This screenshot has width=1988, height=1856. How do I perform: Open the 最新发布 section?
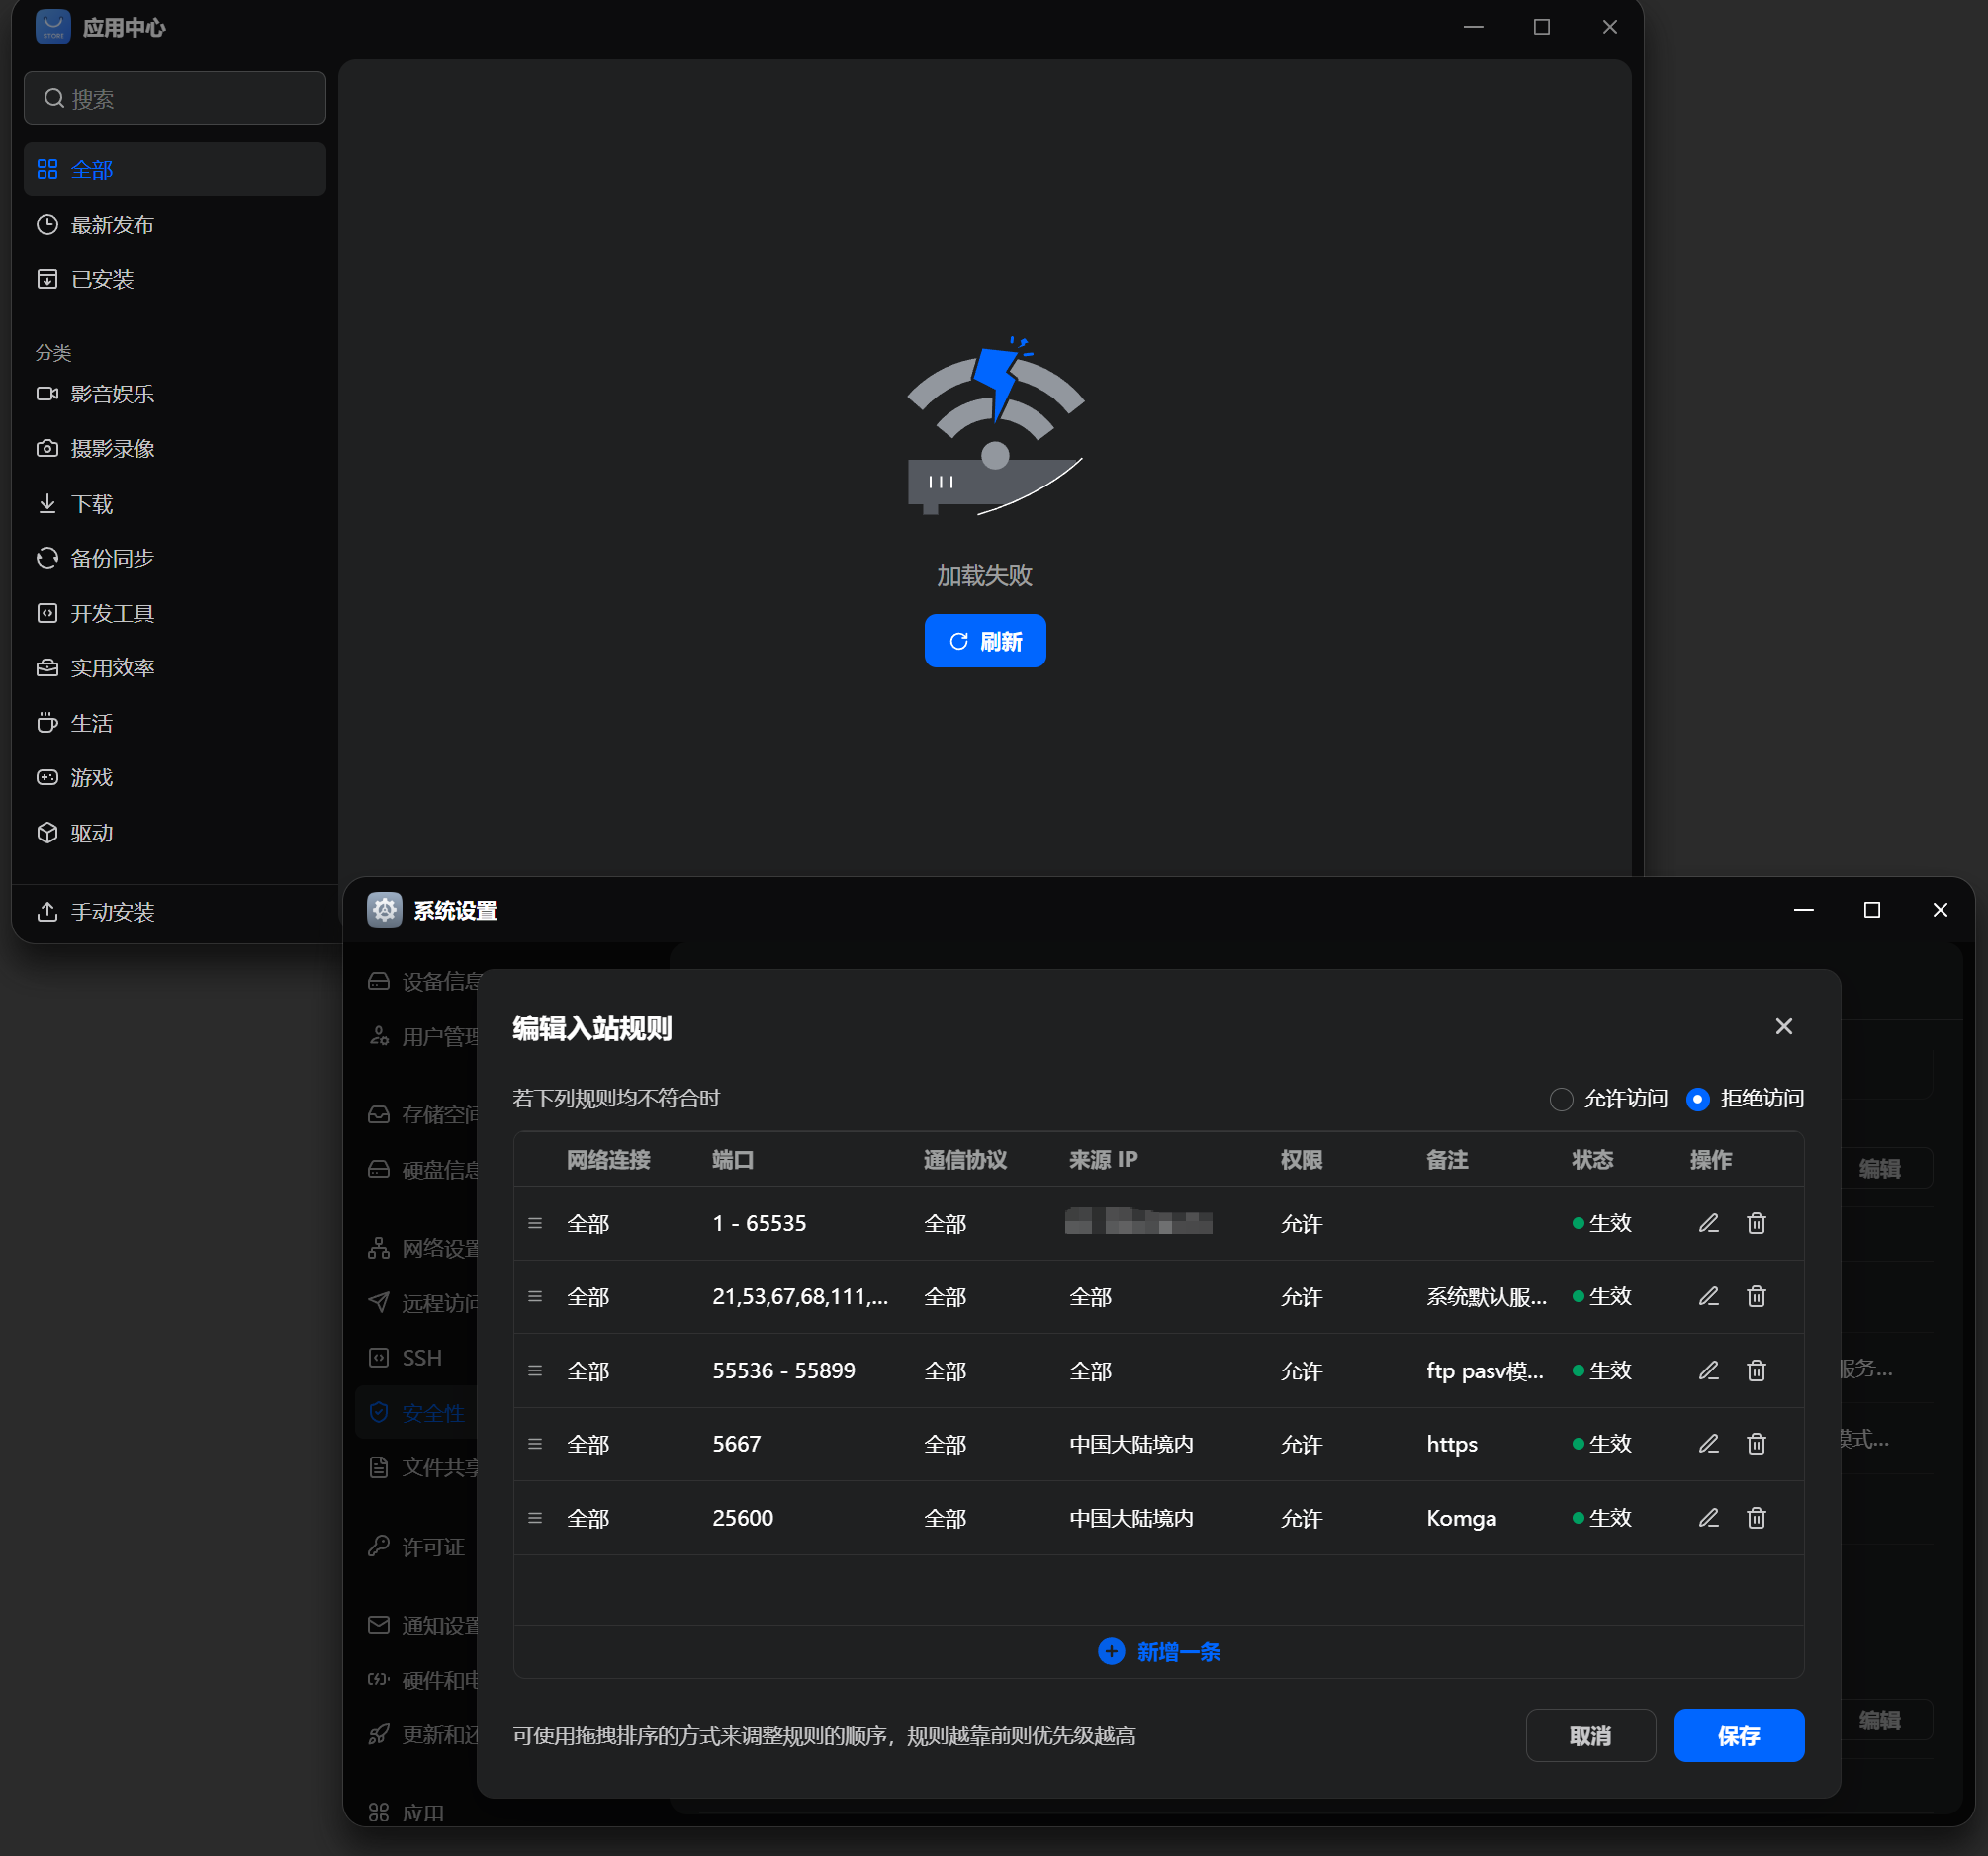112,225
